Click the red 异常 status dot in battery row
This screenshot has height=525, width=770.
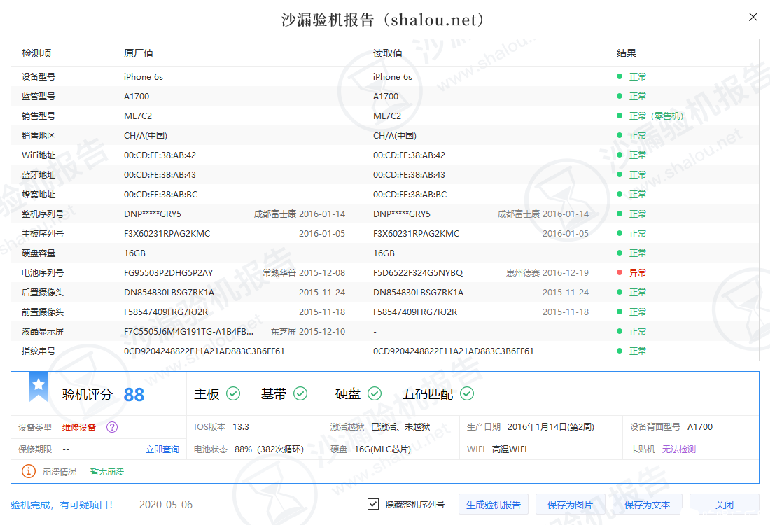[619, 273]
